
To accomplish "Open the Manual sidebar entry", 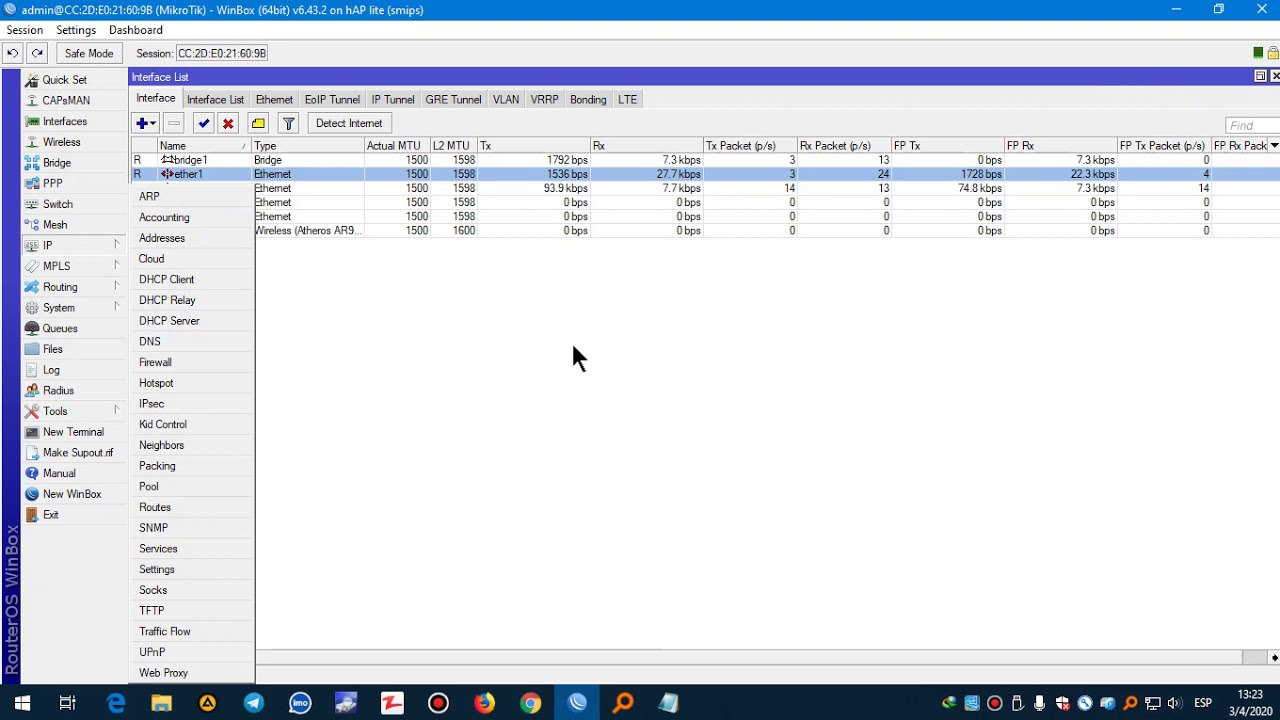I will click(x=59, y=473).
